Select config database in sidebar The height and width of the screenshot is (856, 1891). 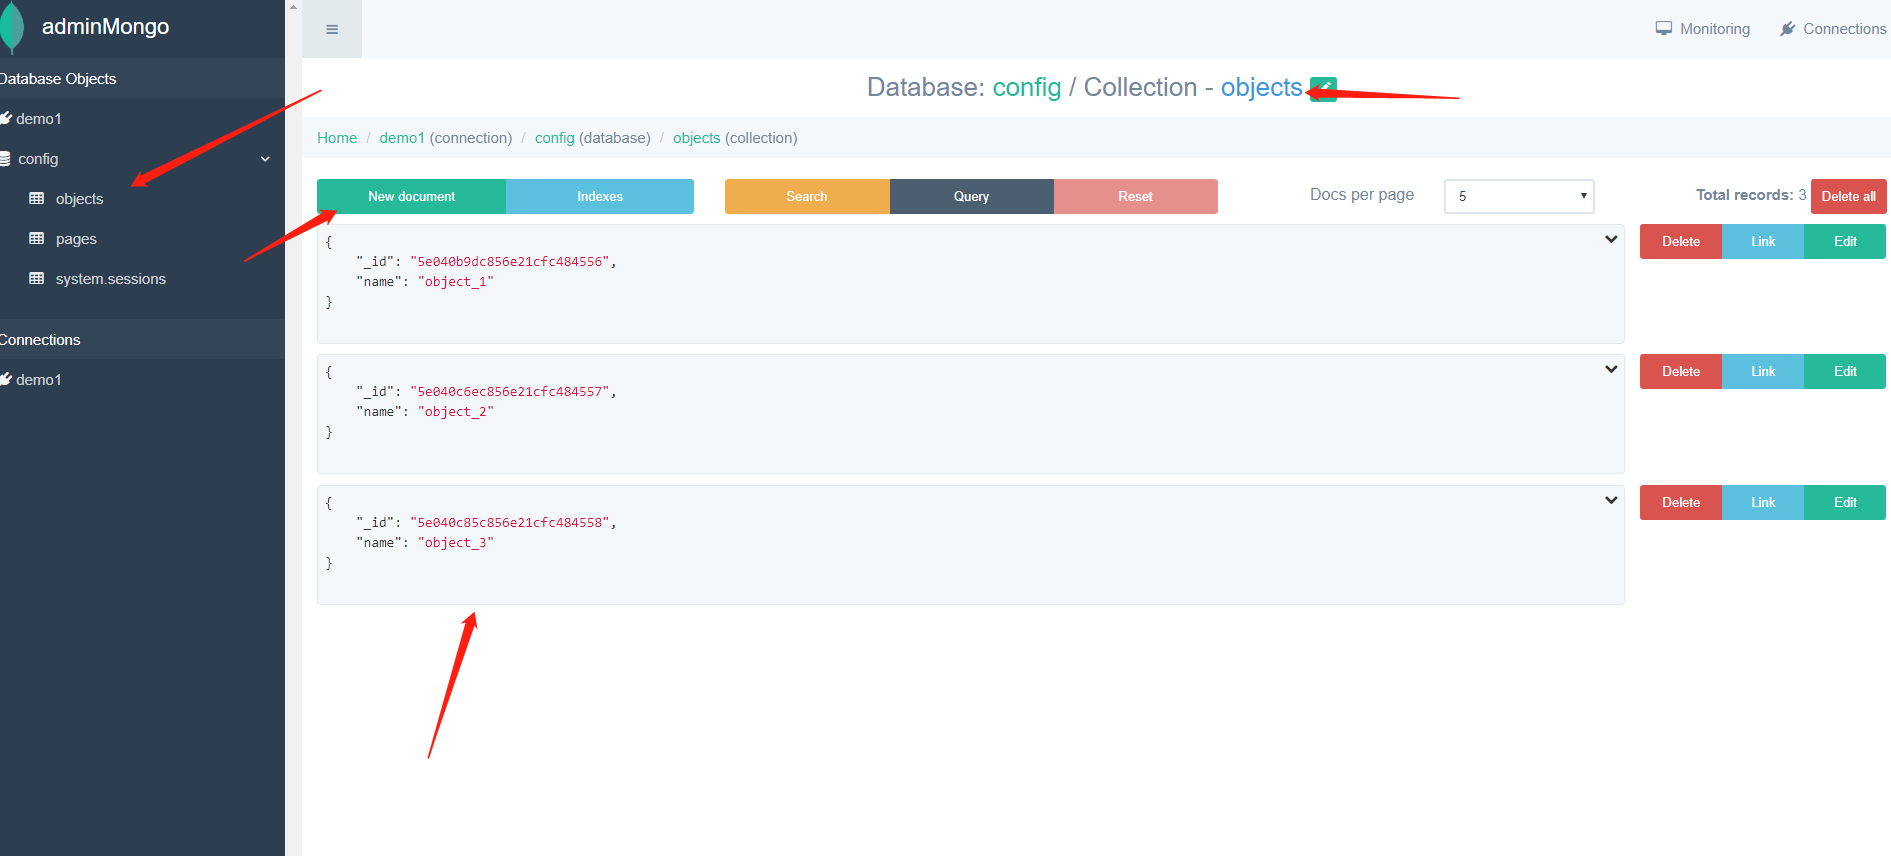[x=38, y=159]
